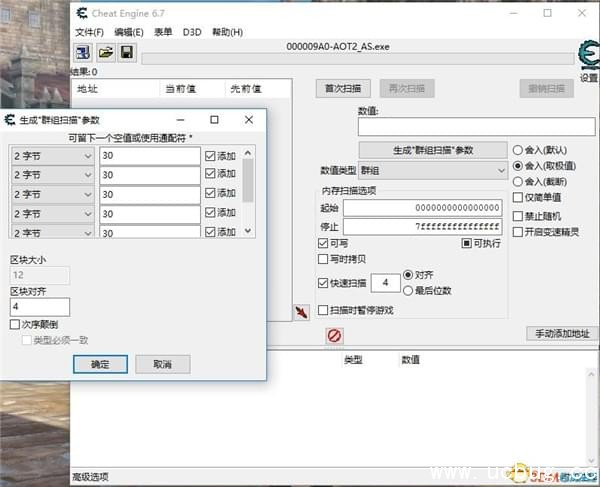
Task: Open the first 2 字节 type dropdown
Action: pos(52,156)
